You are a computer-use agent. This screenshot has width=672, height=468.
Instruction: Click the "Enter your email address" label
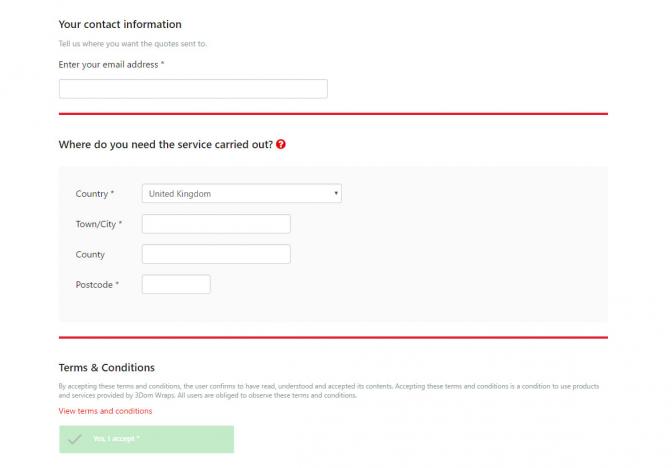pos(111,65)
